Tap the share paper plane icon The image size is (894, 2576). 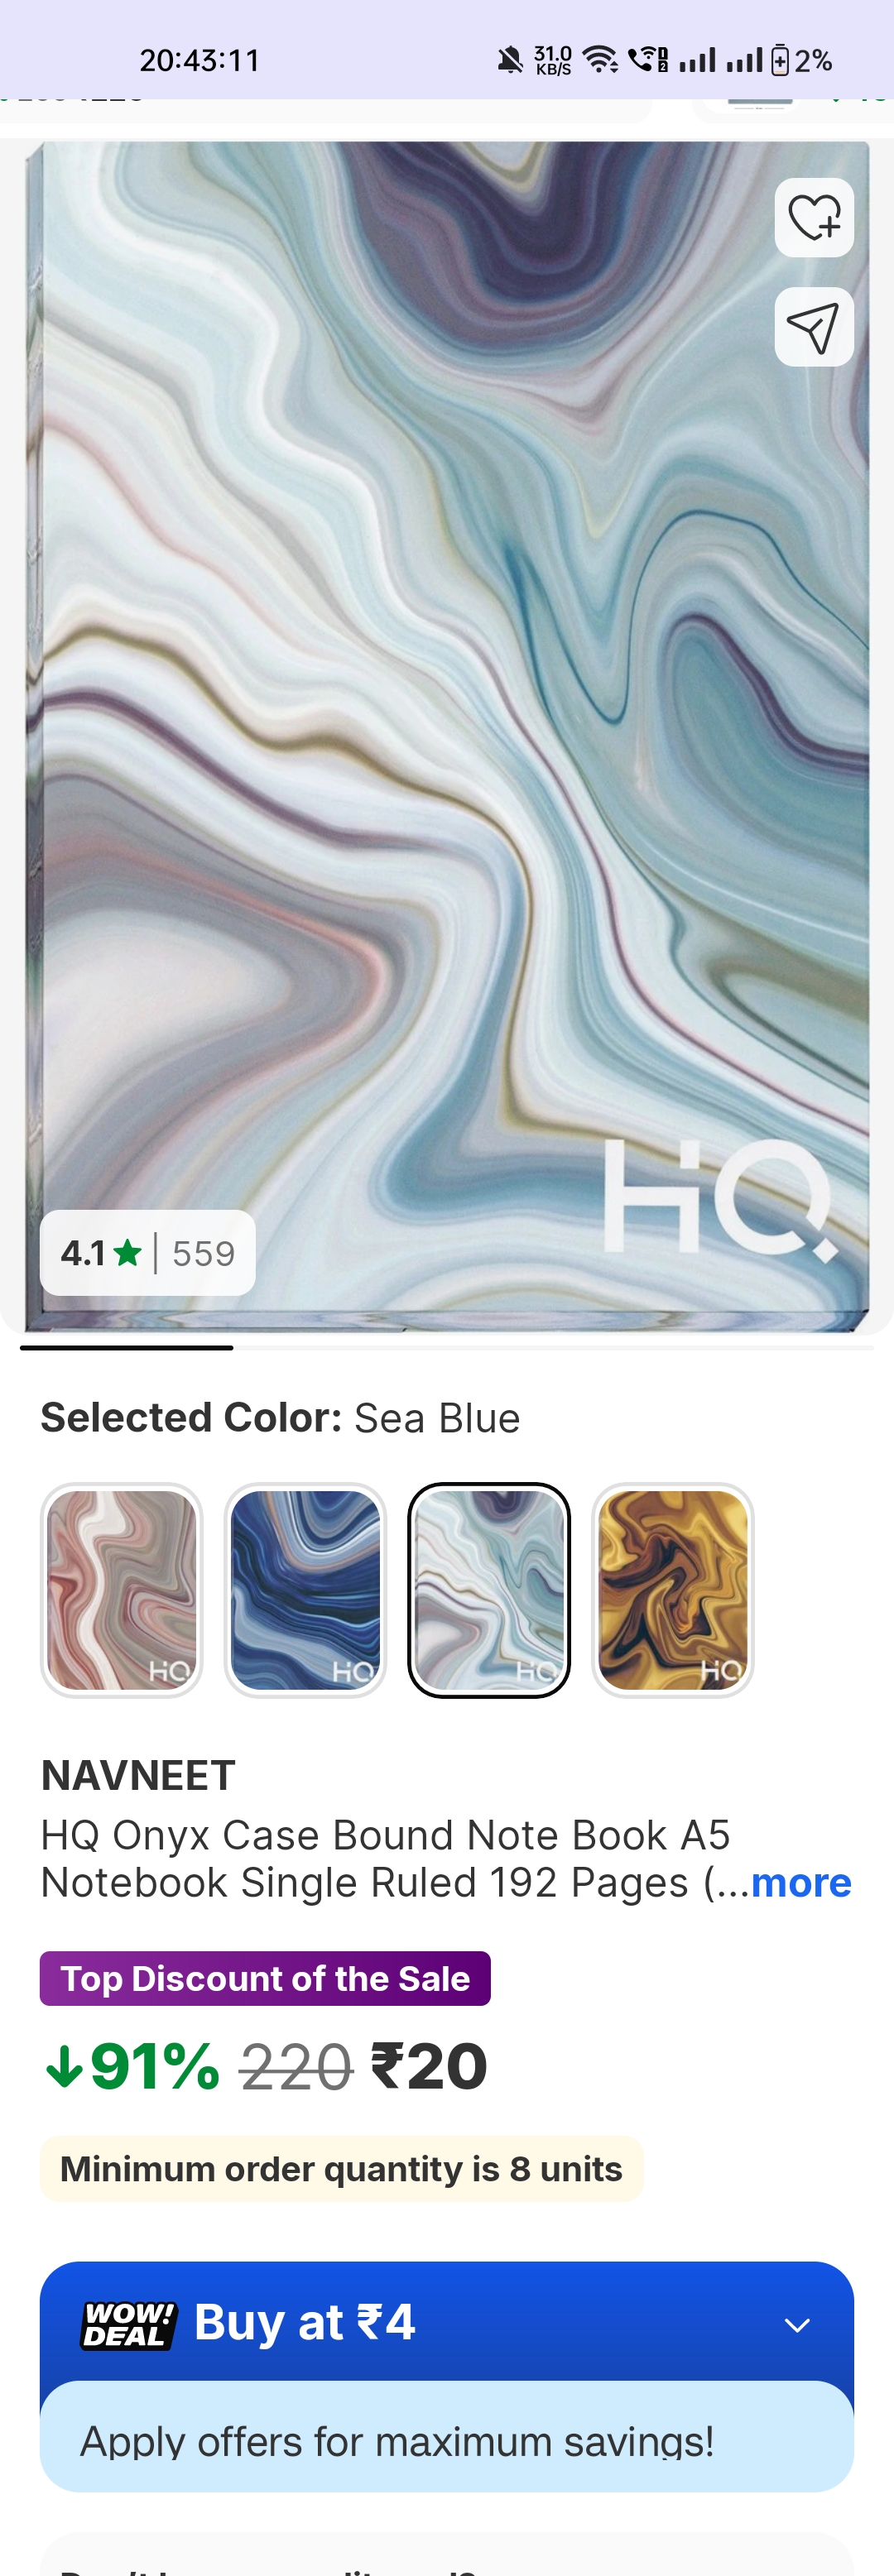(814, 327)
